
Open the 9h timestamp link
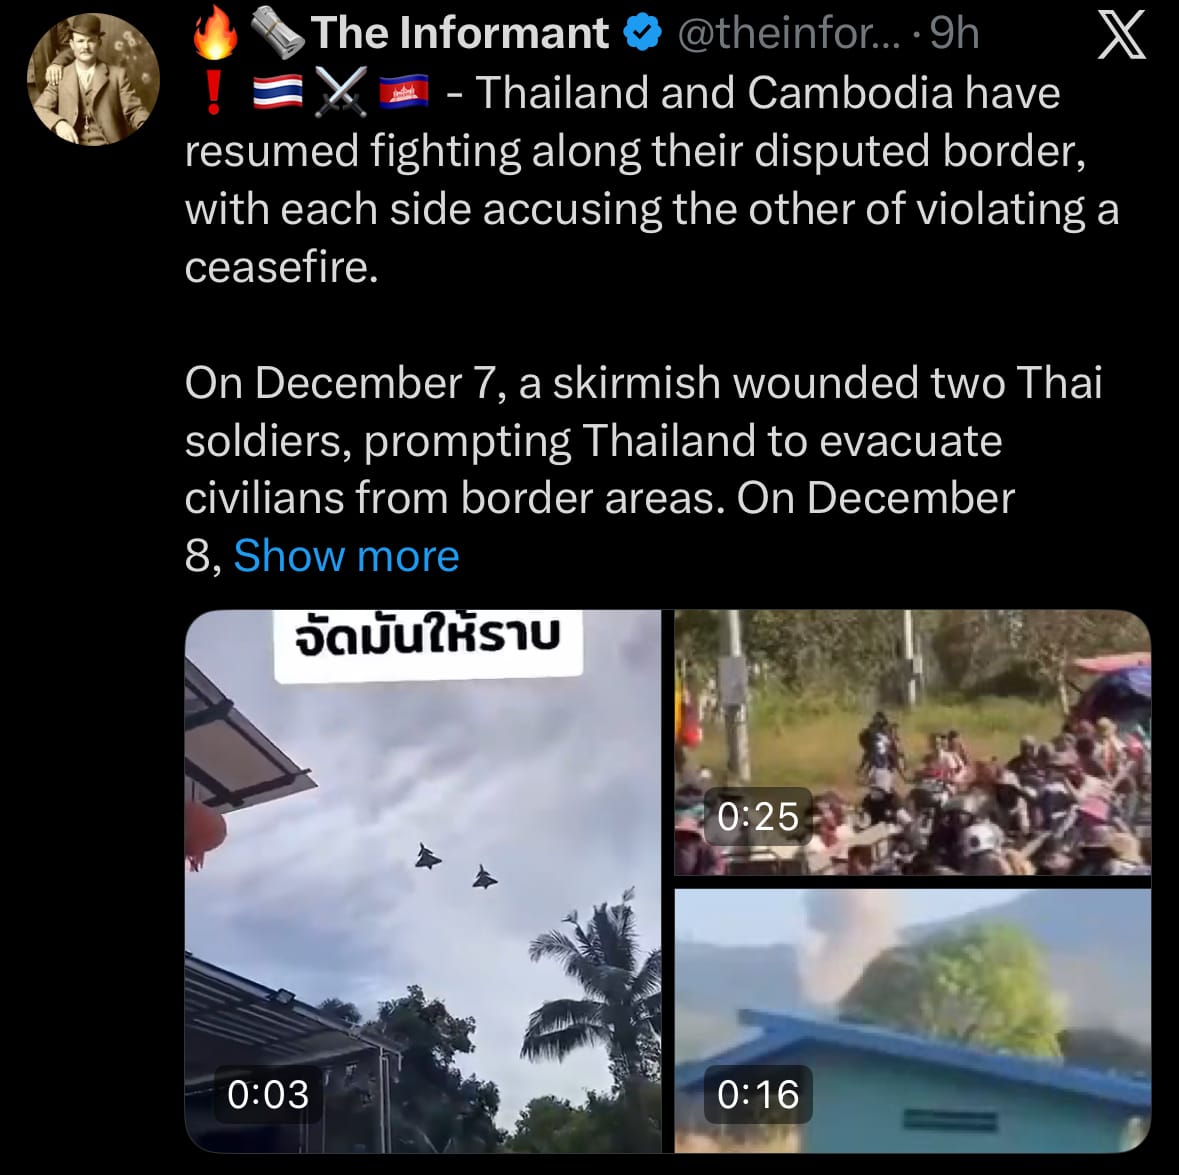pyautogui.click(x=955, y=34)
